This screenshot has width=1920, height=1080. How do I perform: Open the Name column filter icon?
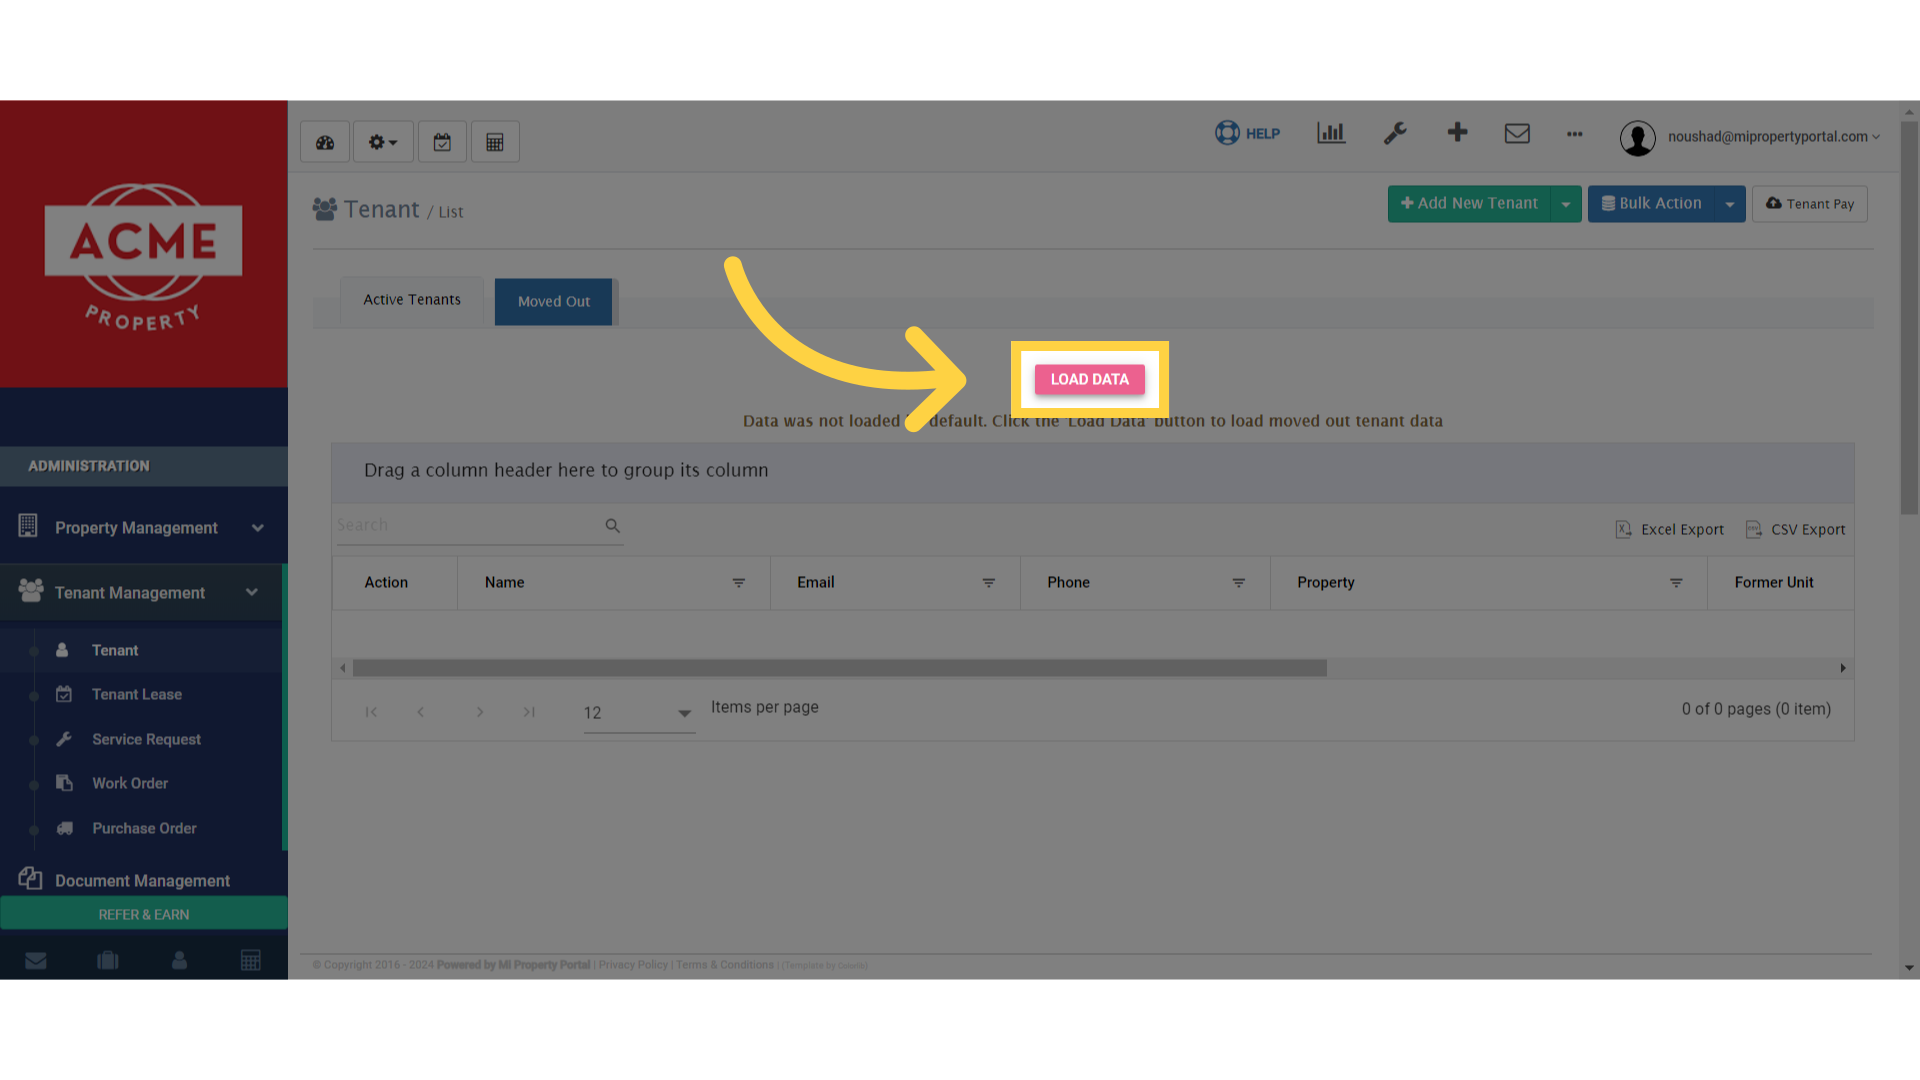(738, 583)
